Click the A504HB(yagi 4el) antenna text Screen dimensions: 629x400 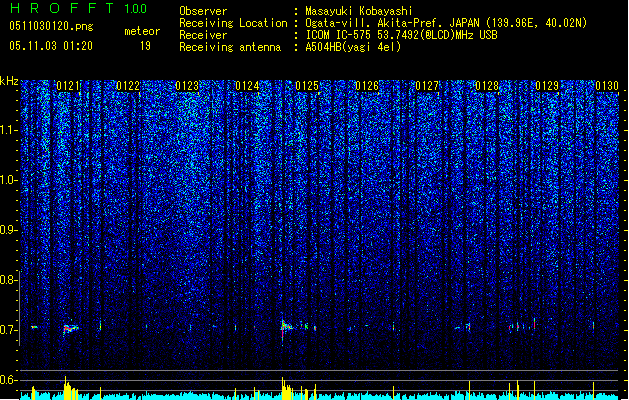pos(353,47)
